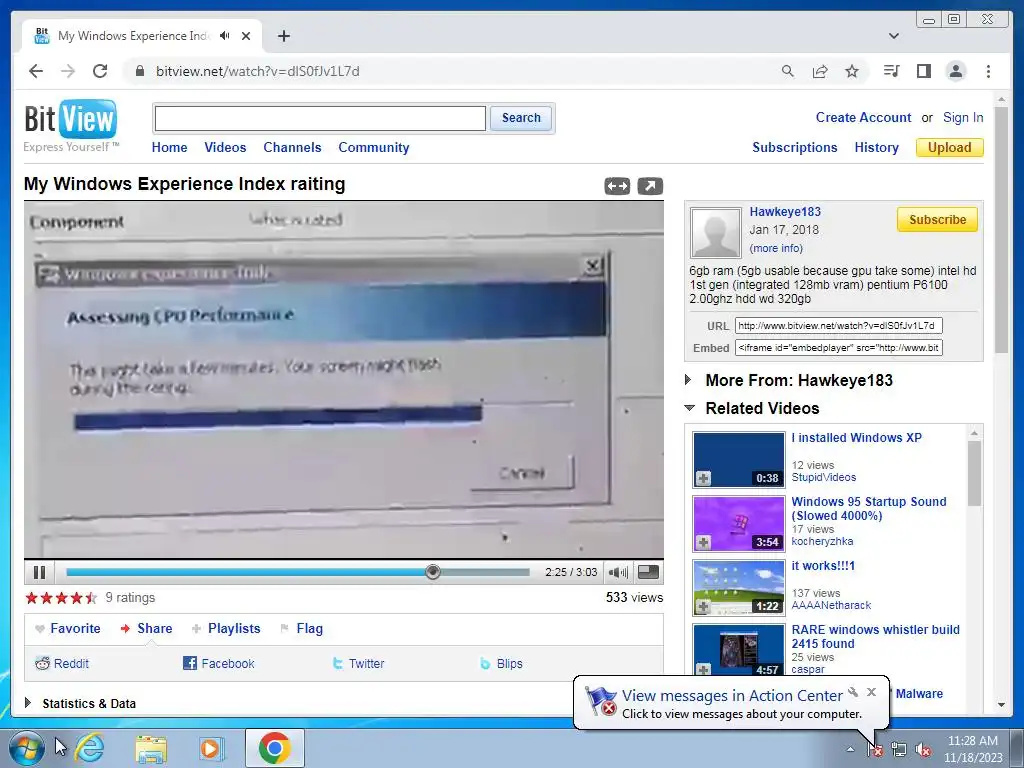The width and height of the screenshot is (1024, 768).
Task: Bookmark this page star icon
Action: 852,71
